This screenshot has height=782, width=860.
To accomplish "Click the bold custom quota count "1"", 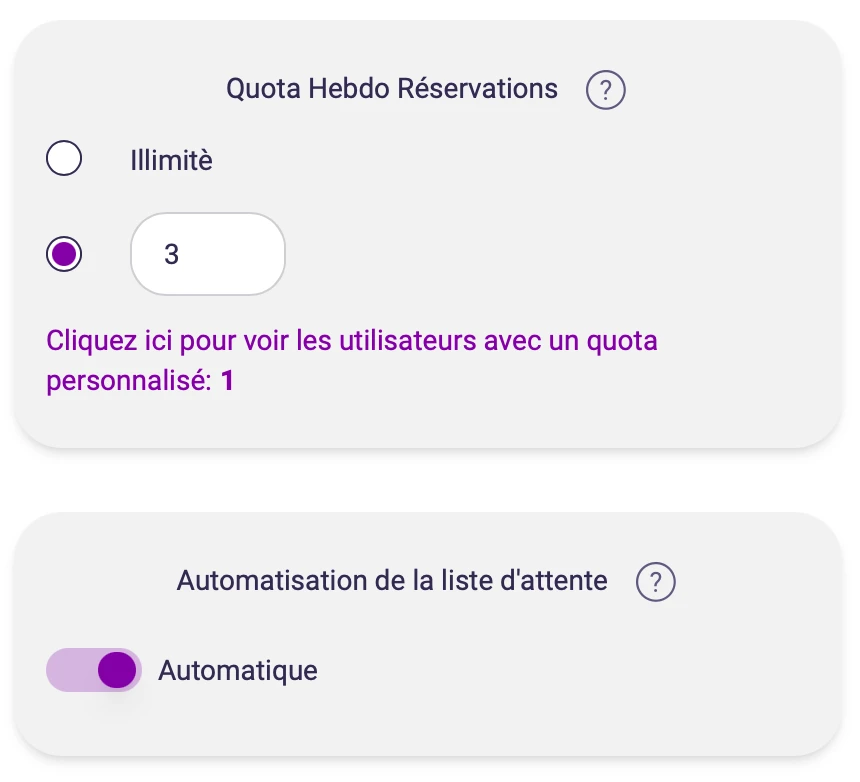I will click(228, 382).
